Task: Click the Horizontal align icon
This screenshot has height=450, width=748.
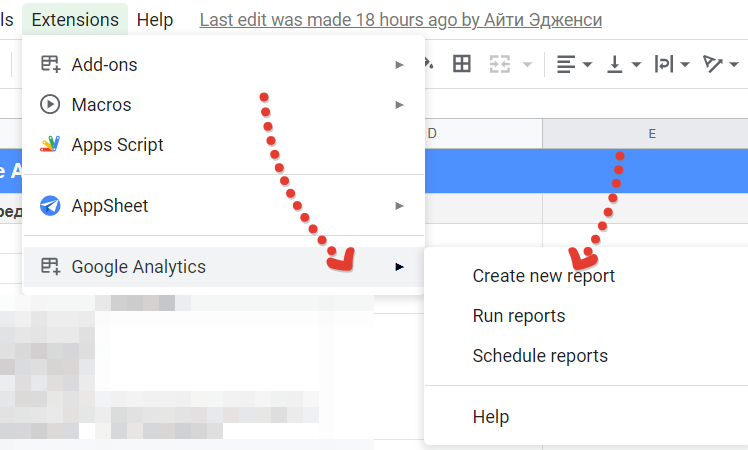Action: 566,64
